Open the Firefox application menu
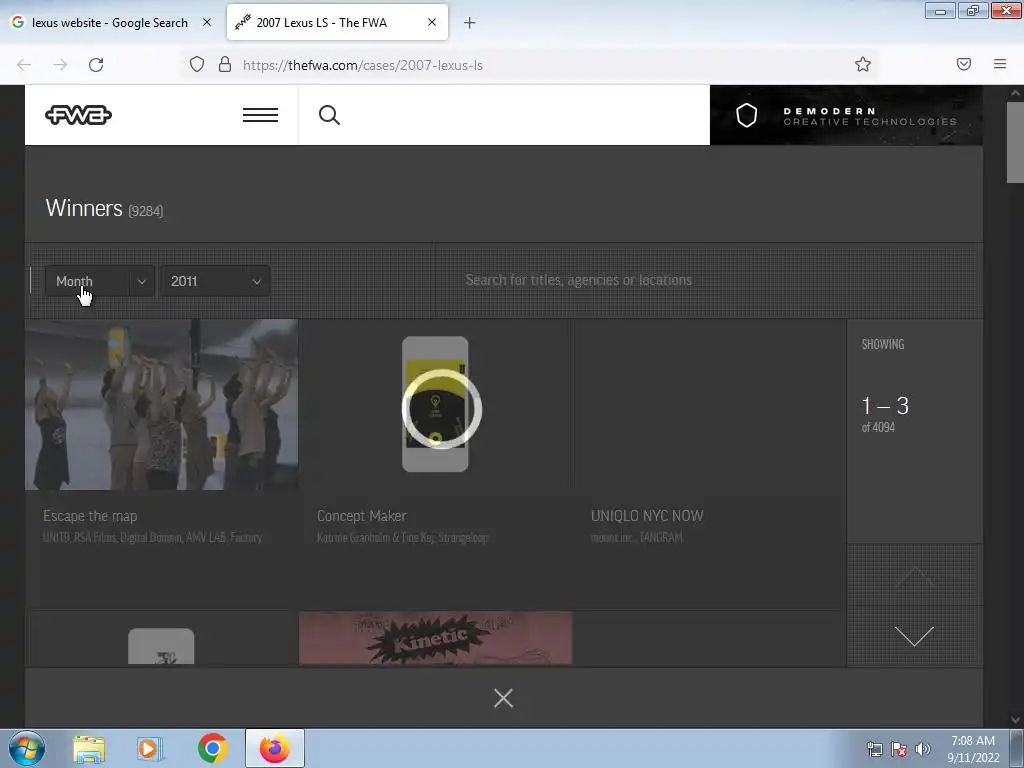Screen dimensions: 1024x768 (1000, 64)
